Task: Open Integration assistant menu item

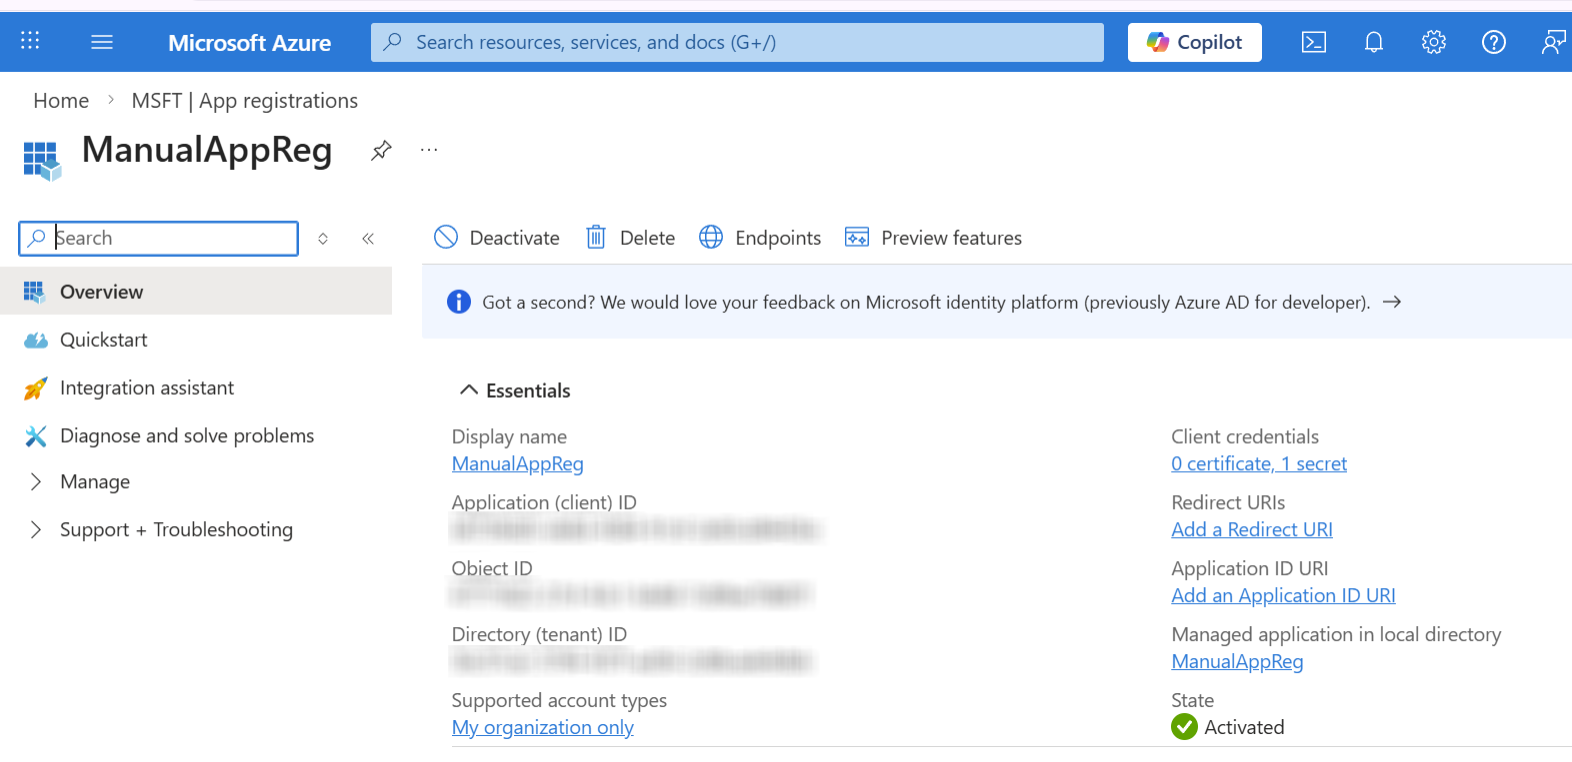Action: click(x=146, y=388)
